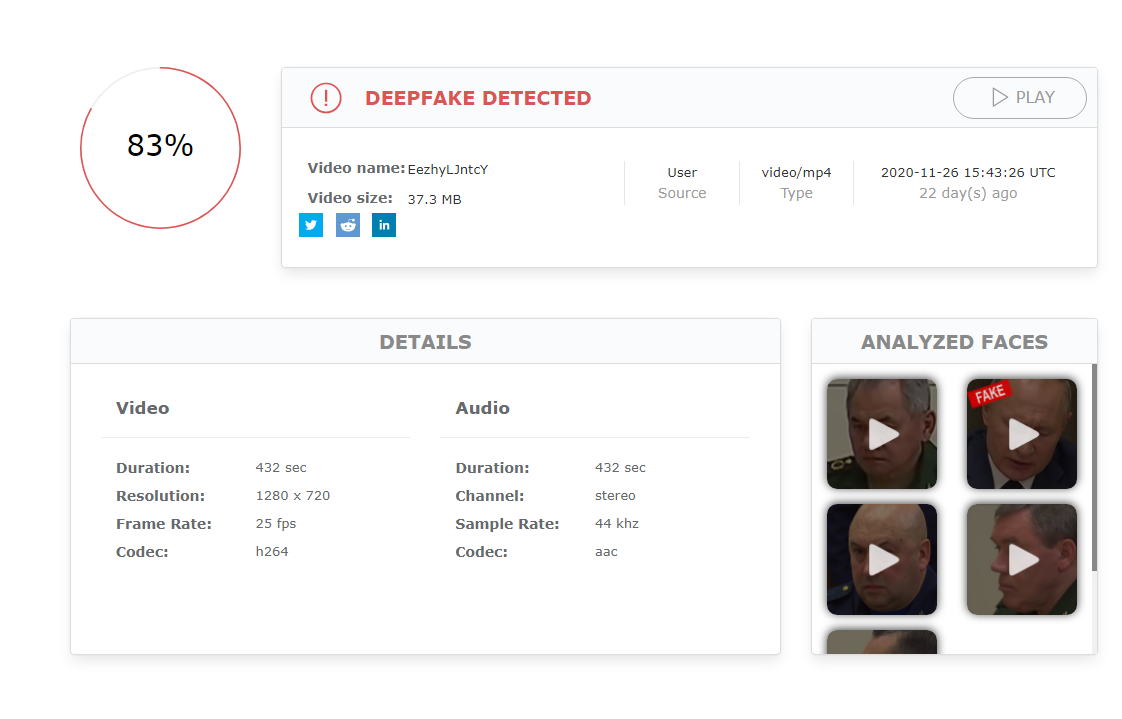The width and height of the screenshot is (1122, 719).
Task: Click the 44 khz sample rate value
Action: point(616,524)
